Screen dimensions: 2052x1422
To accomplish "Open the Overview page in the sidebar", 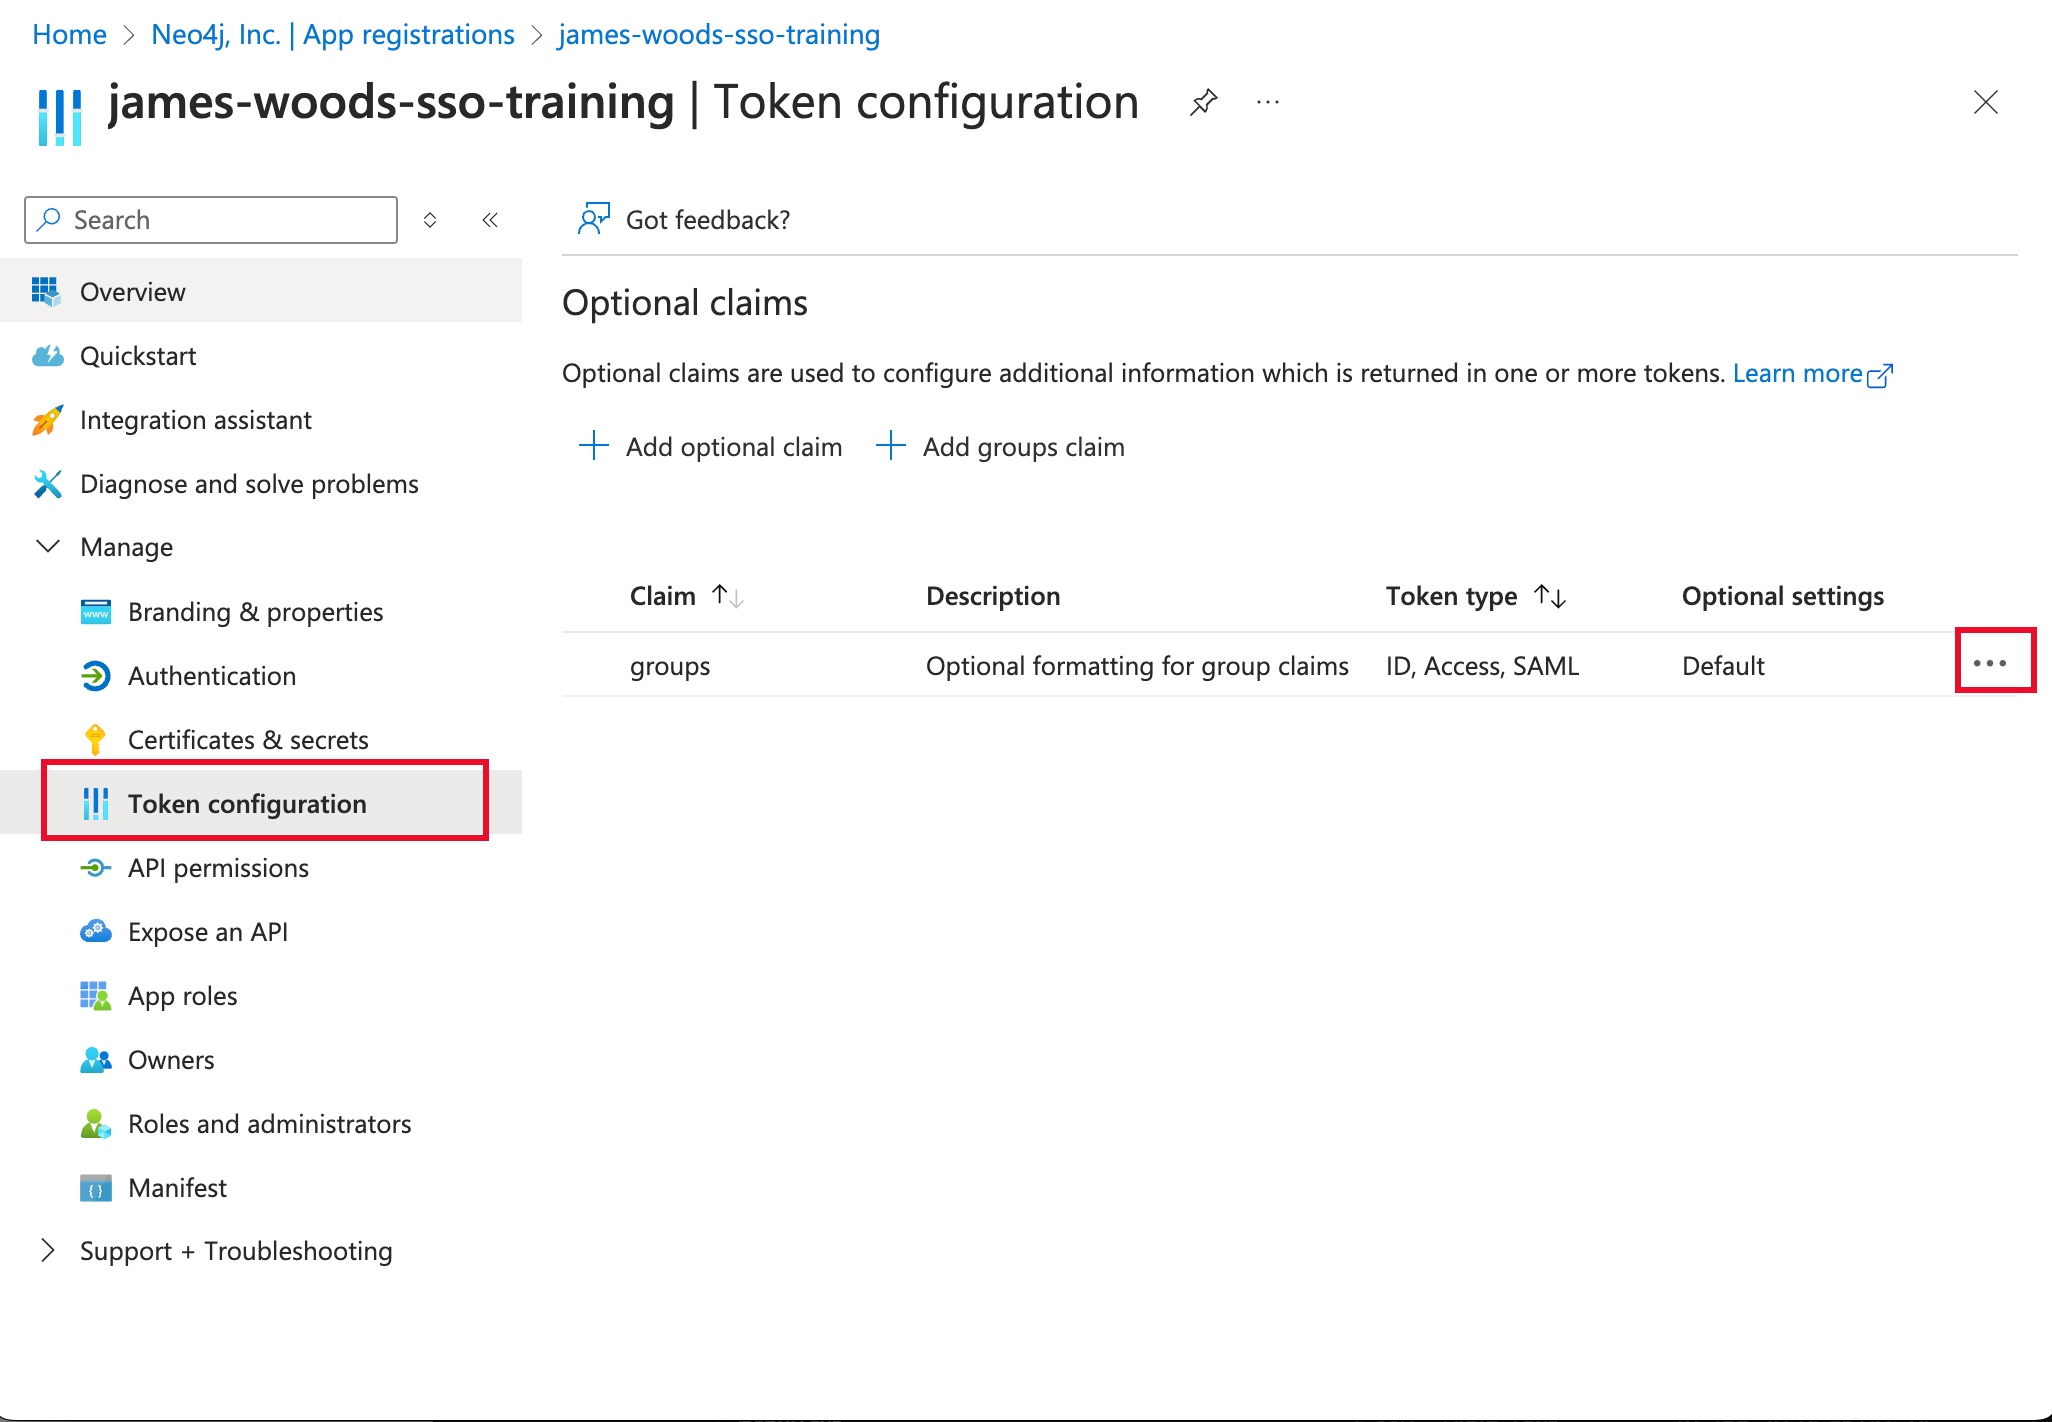I will pos(132,291).
